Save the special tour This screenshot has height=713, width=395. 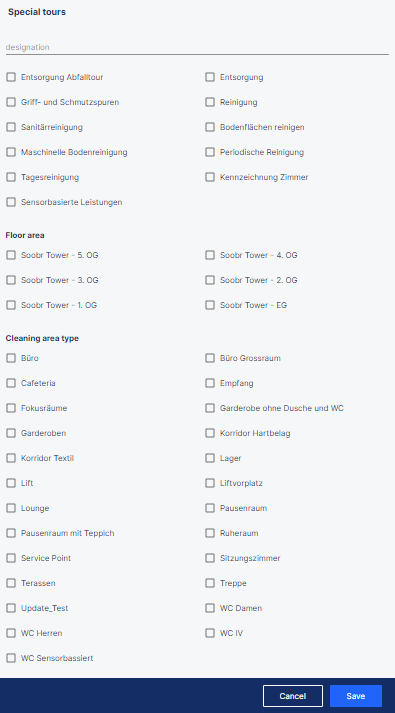click(356, 696)
